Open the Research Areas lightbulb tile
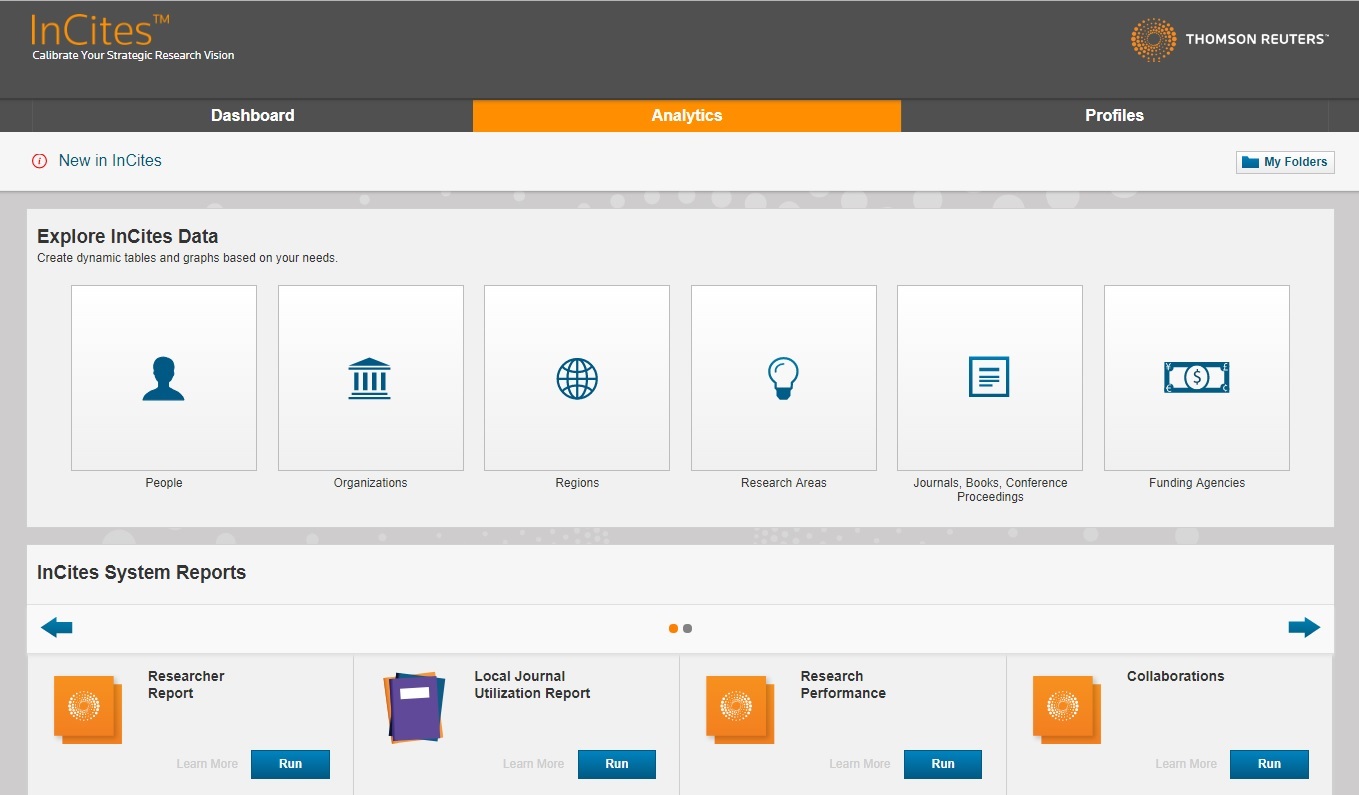Screen dimensions: 1359x795 coord(783,378)
